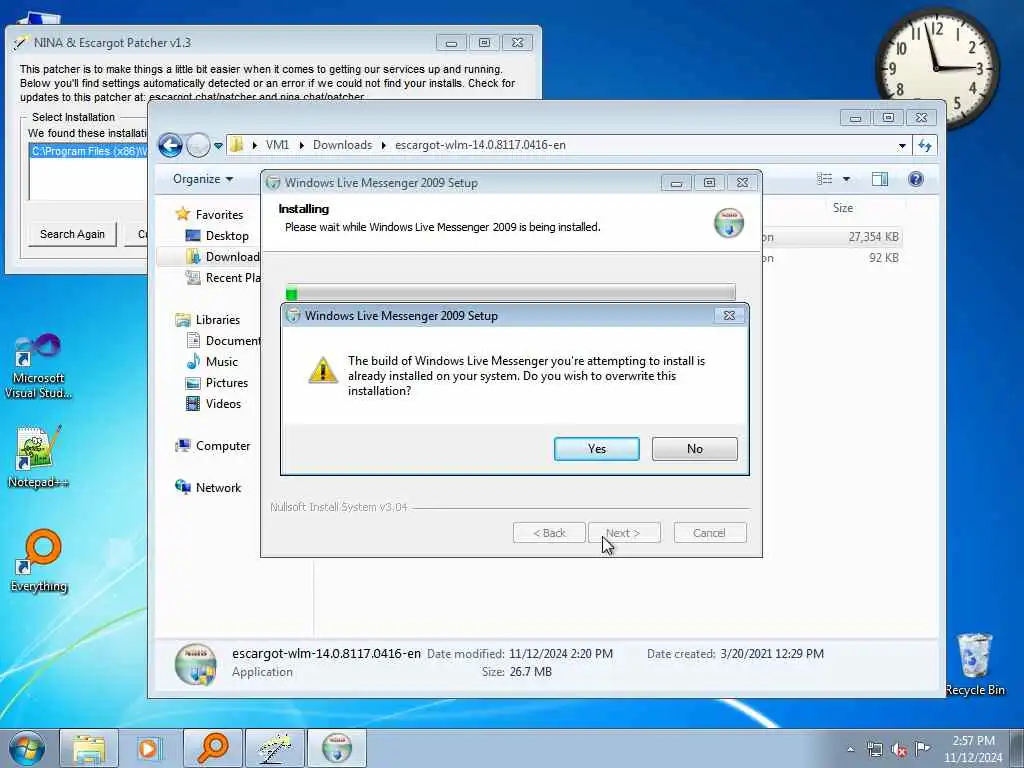Click the Explorer forward arrow button

(198, 145)
